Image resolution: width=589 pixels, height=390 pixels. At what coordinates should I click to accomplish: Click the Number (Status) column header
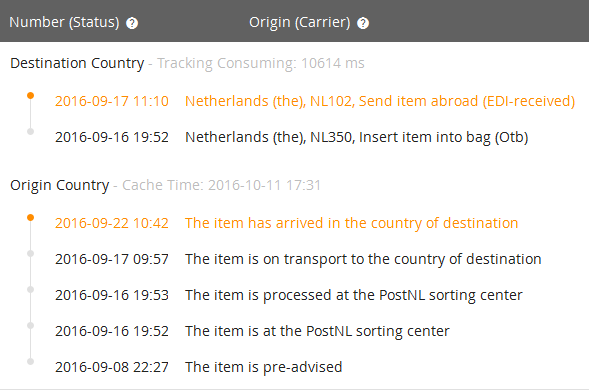tap(64, 22)
